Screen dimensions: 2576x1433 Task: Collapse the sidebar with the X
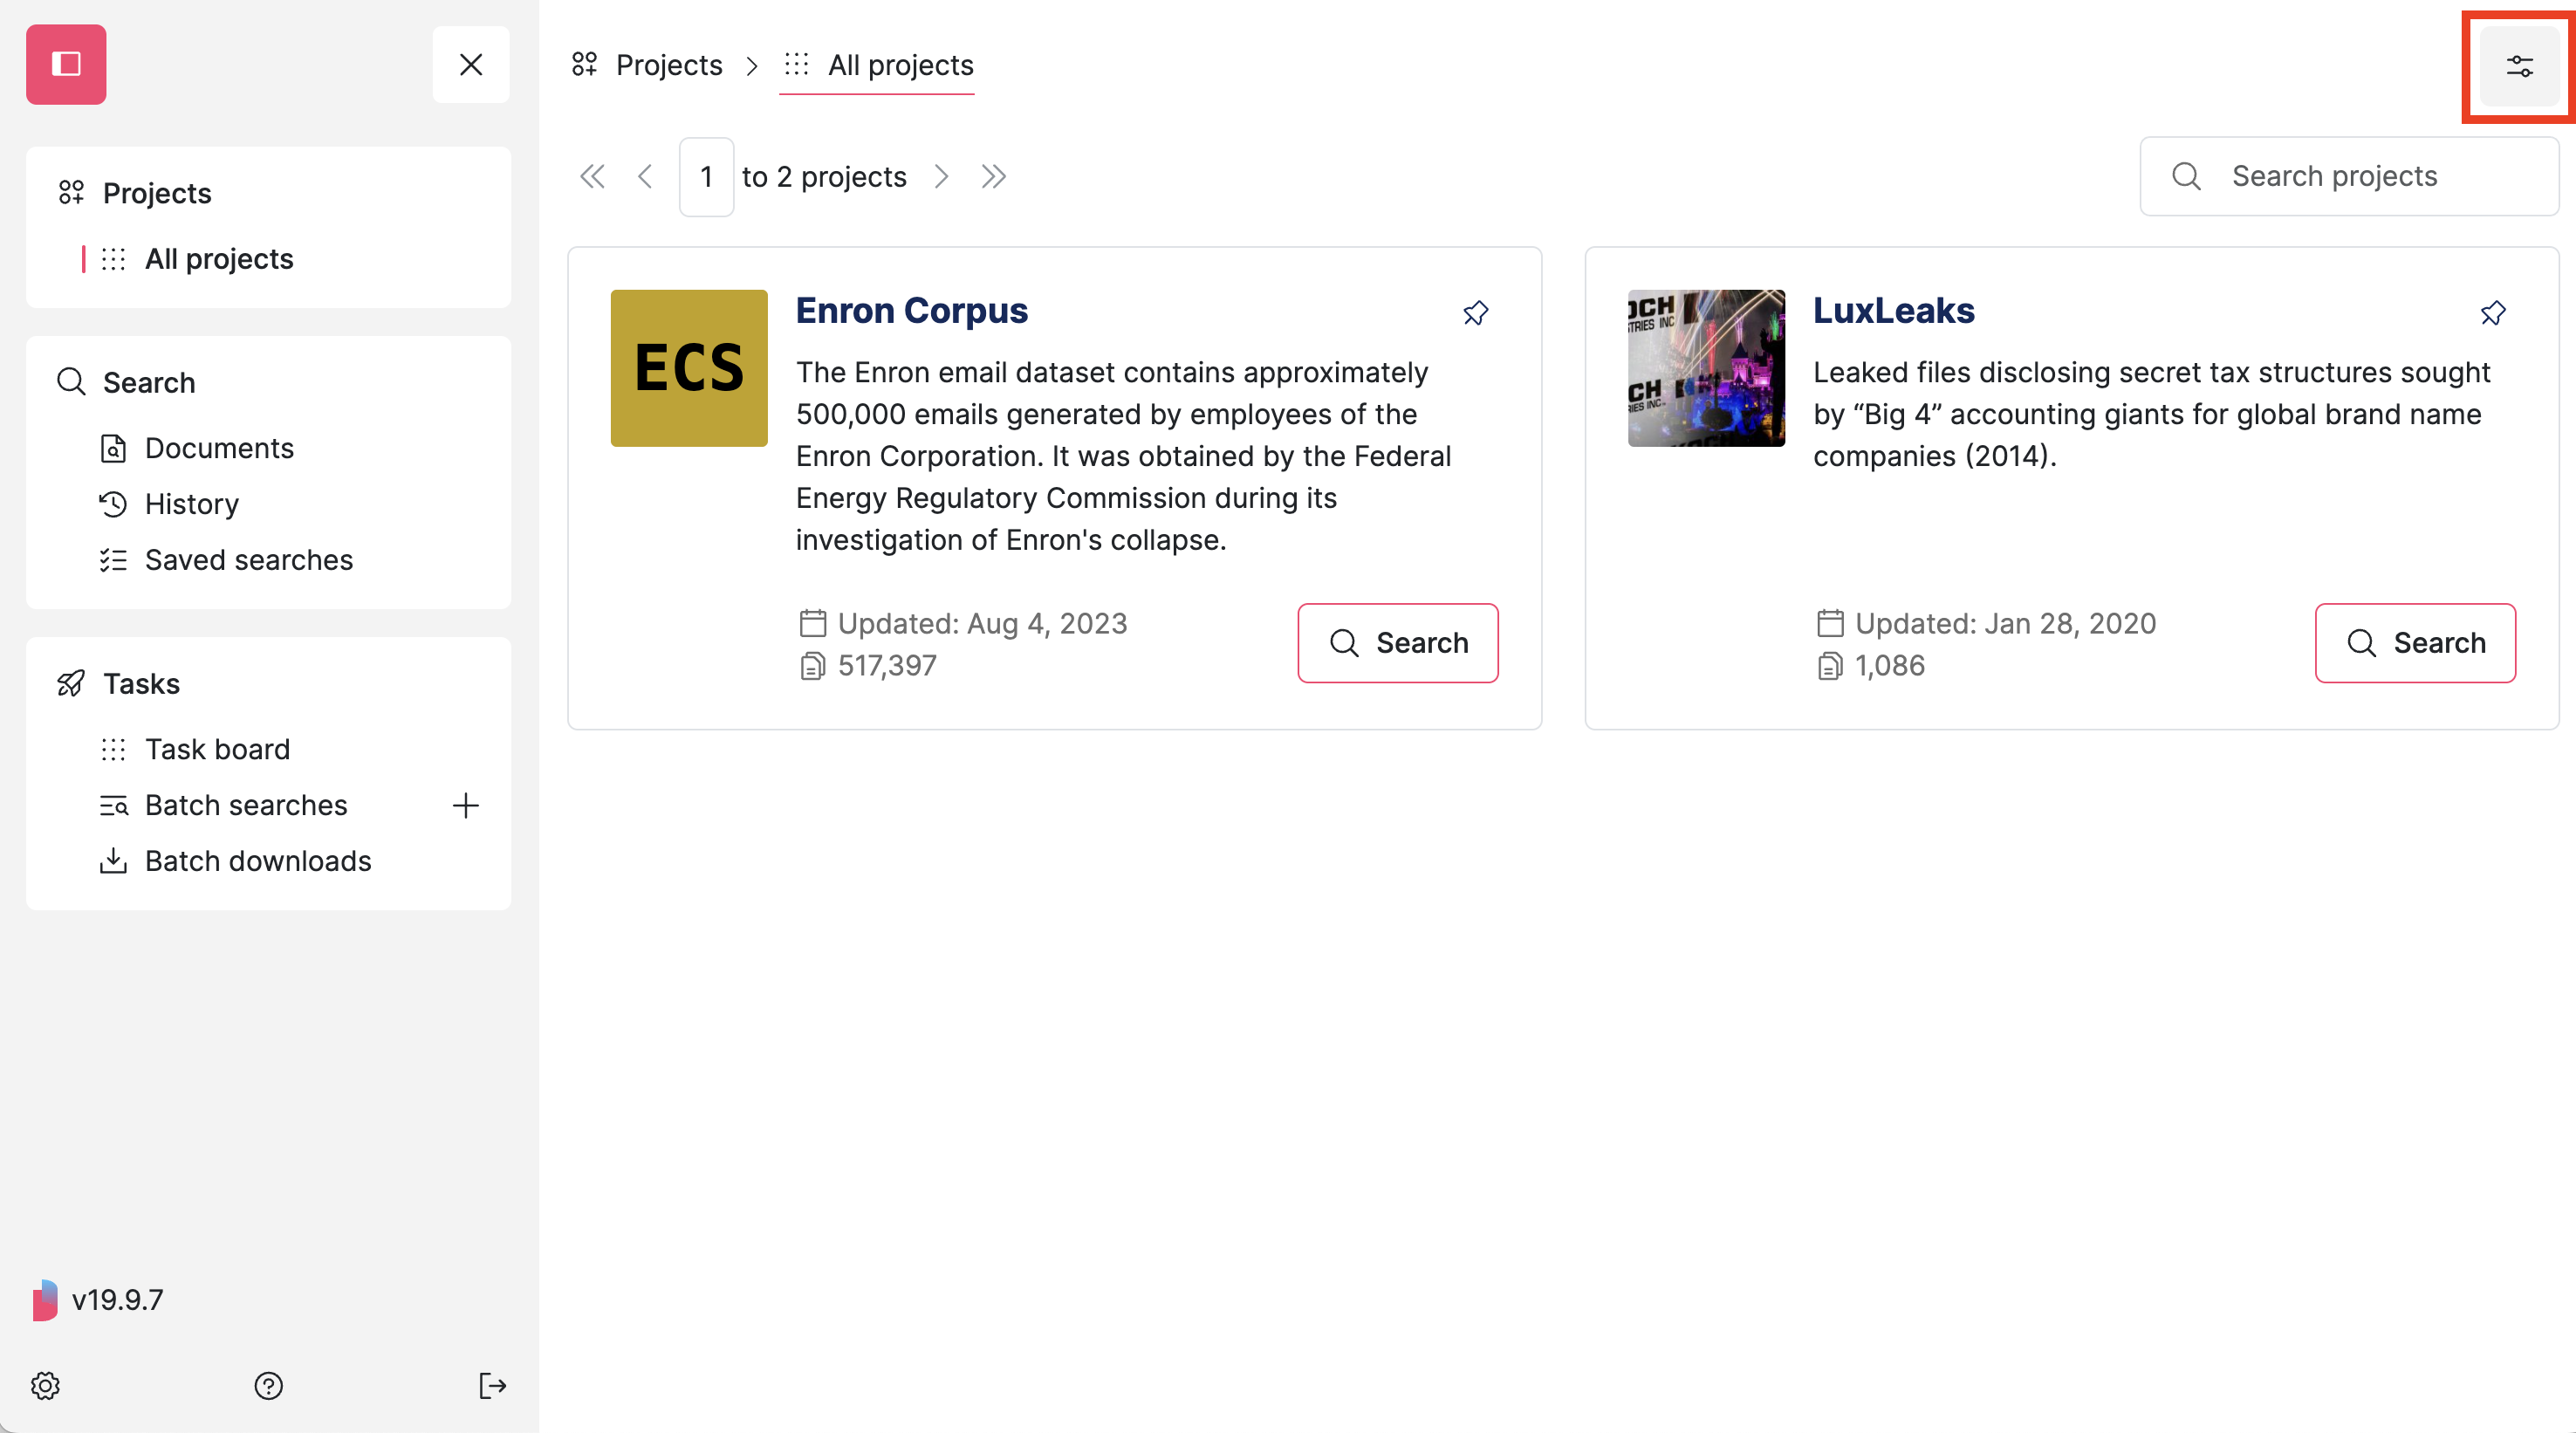click(x=471, y=64)
